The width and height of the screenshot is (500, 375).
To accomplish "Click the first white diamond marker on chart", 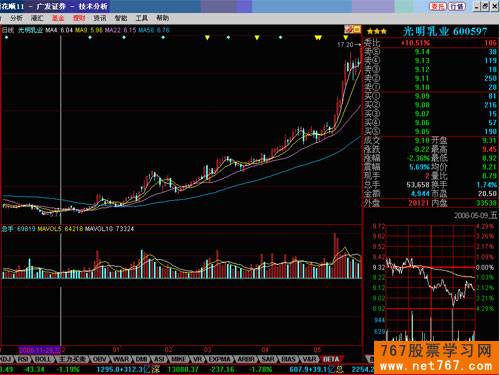I will 6,37.
